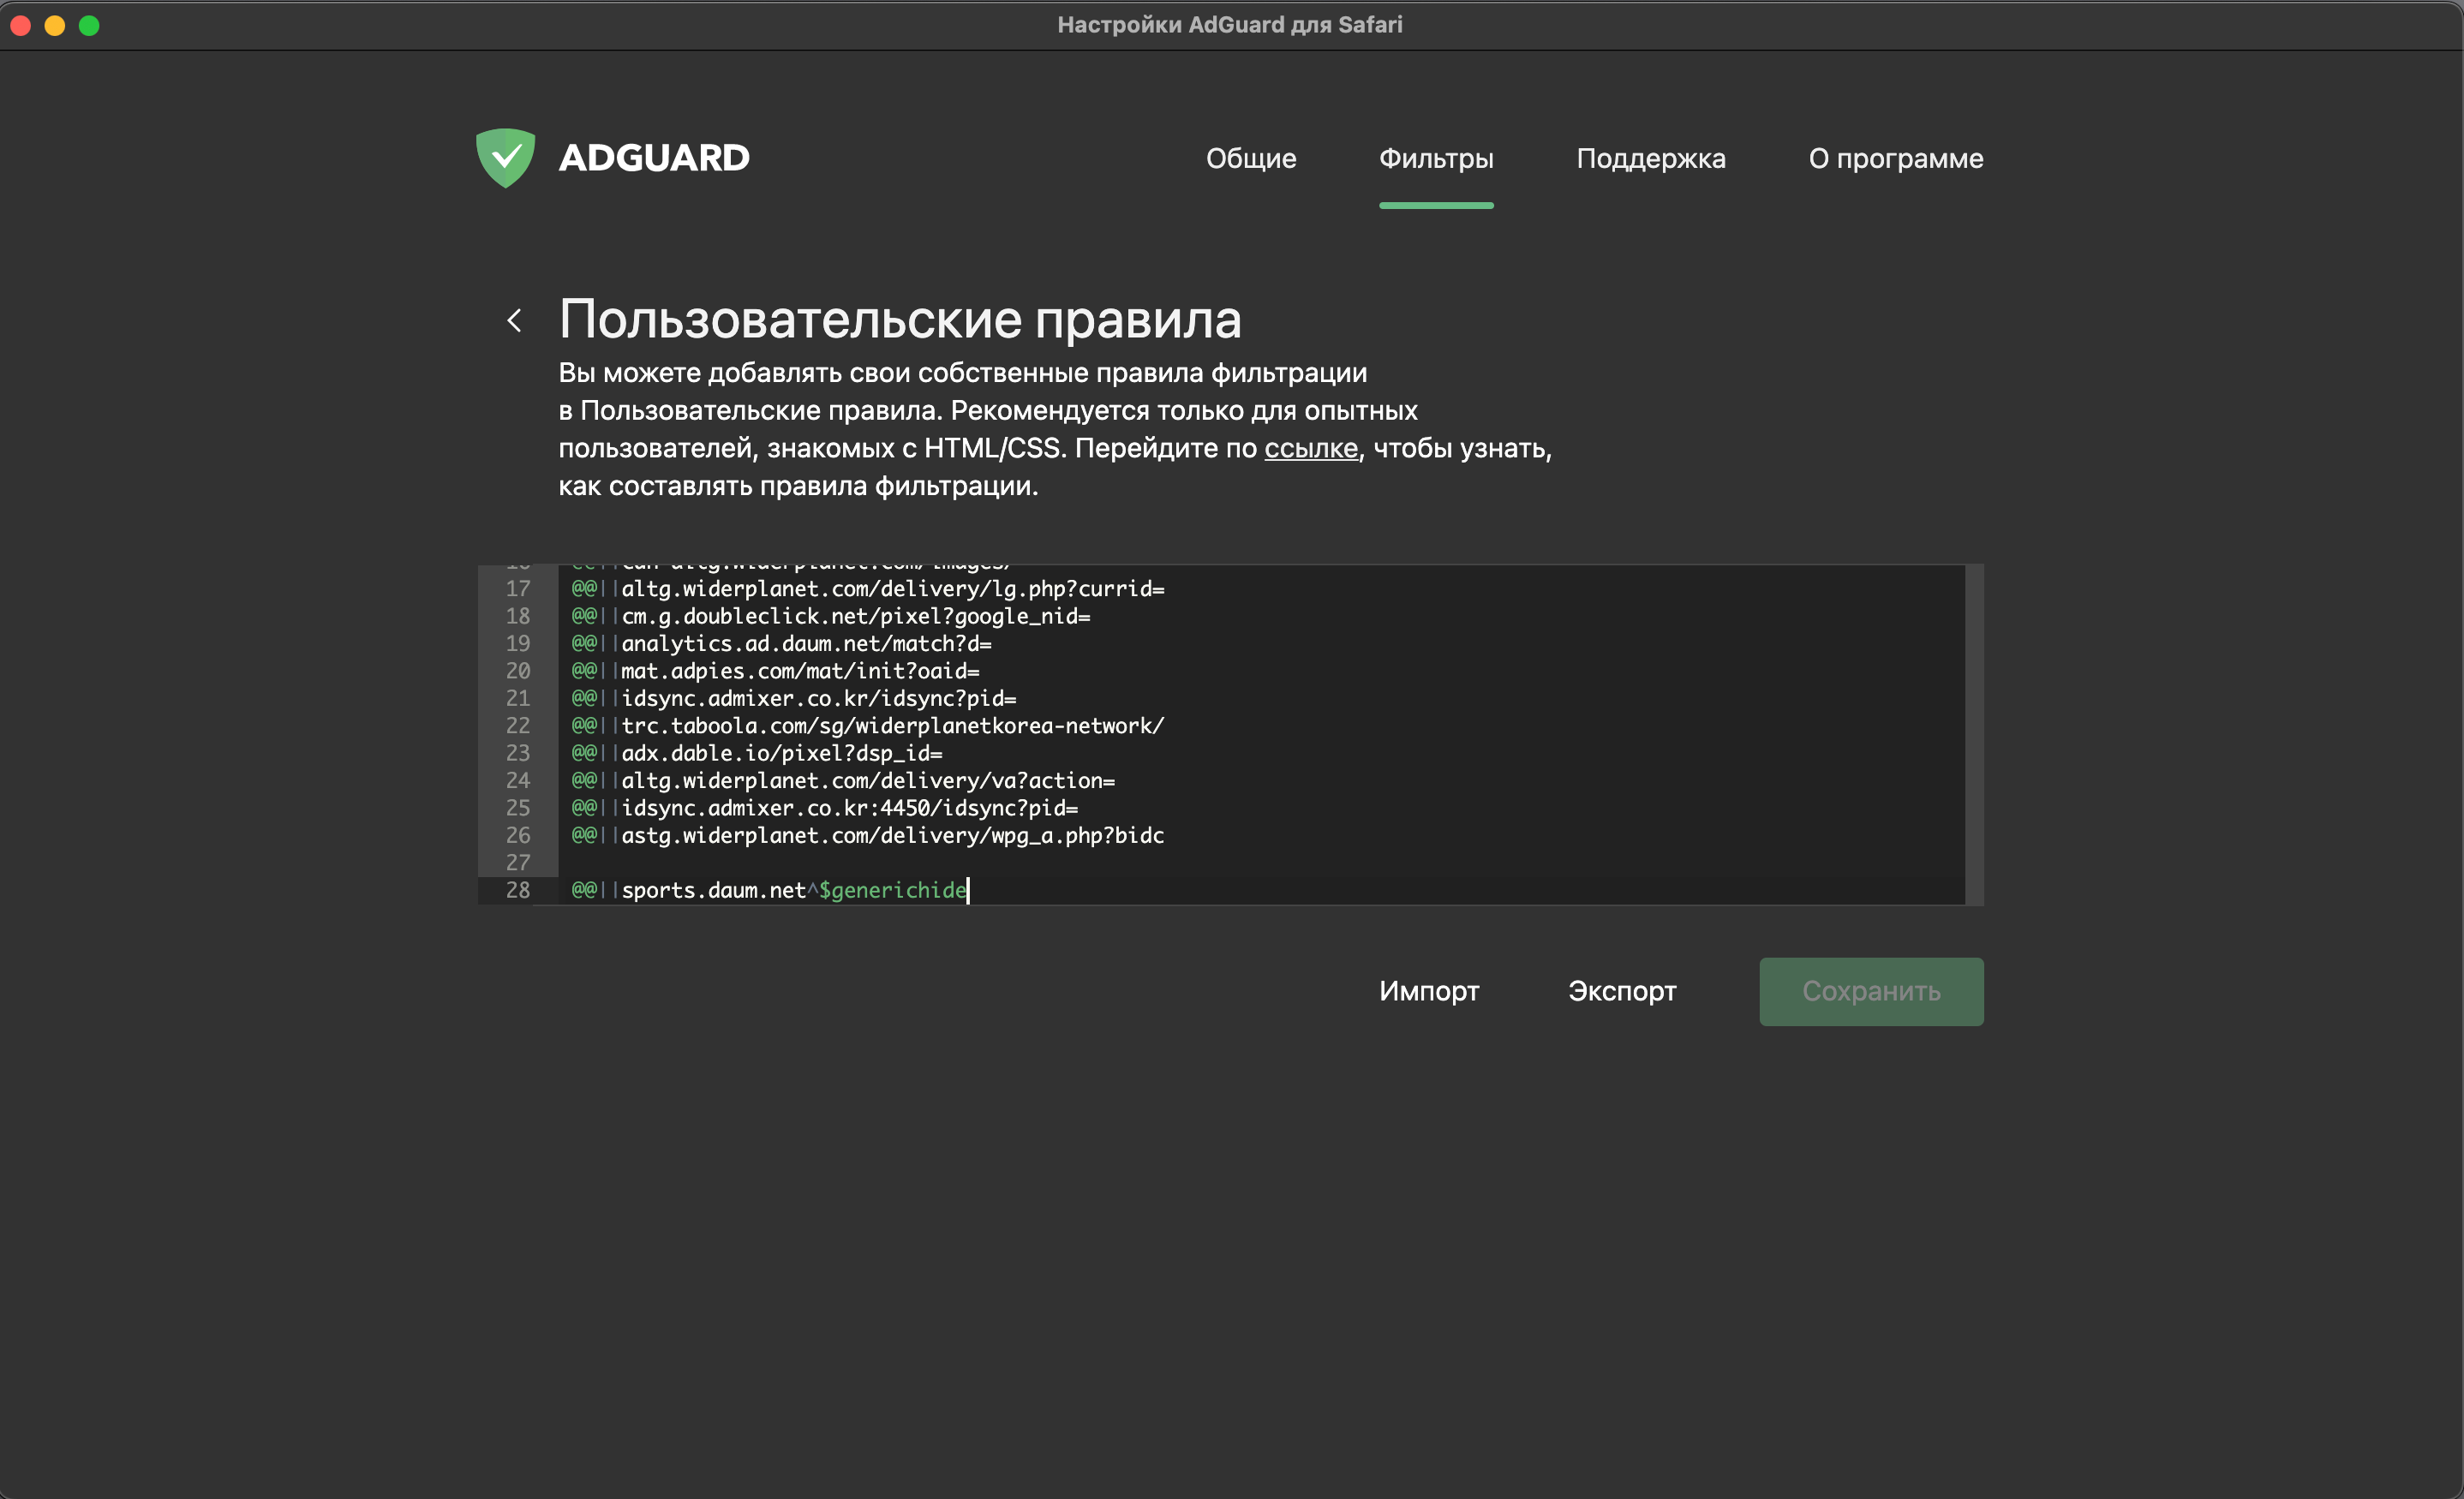Click the trc.taboola.com rule text
Screen dimensions: 2464x1499
pyautogui.click(x=892, y=726)
